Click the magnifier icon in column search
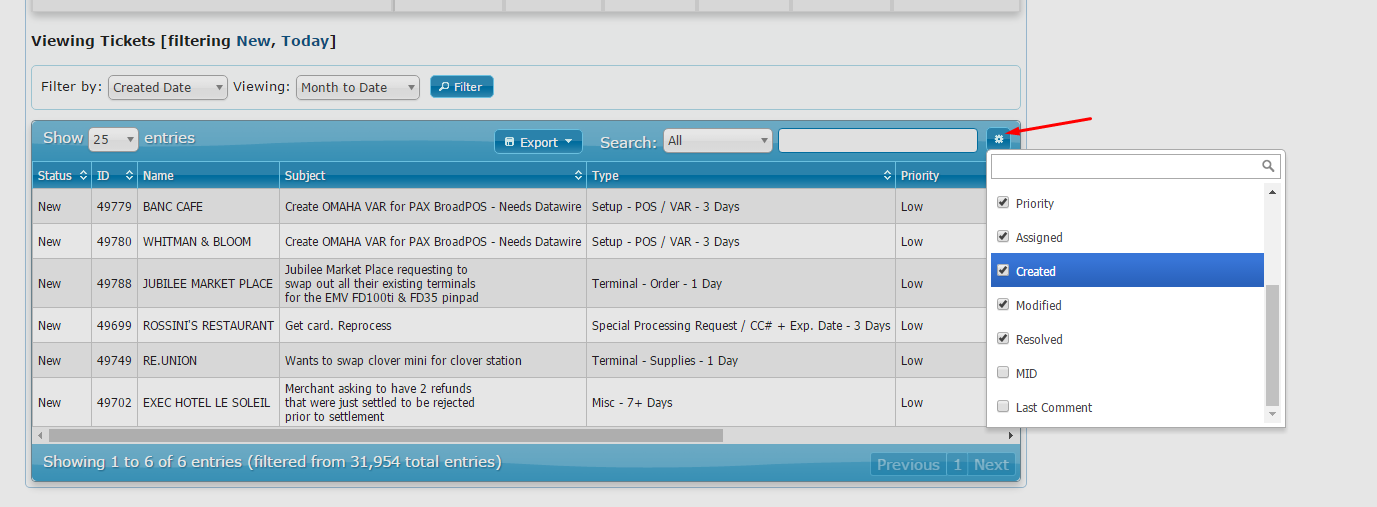The height and width of the screenshot is (507, 1377). (1268, 166)
